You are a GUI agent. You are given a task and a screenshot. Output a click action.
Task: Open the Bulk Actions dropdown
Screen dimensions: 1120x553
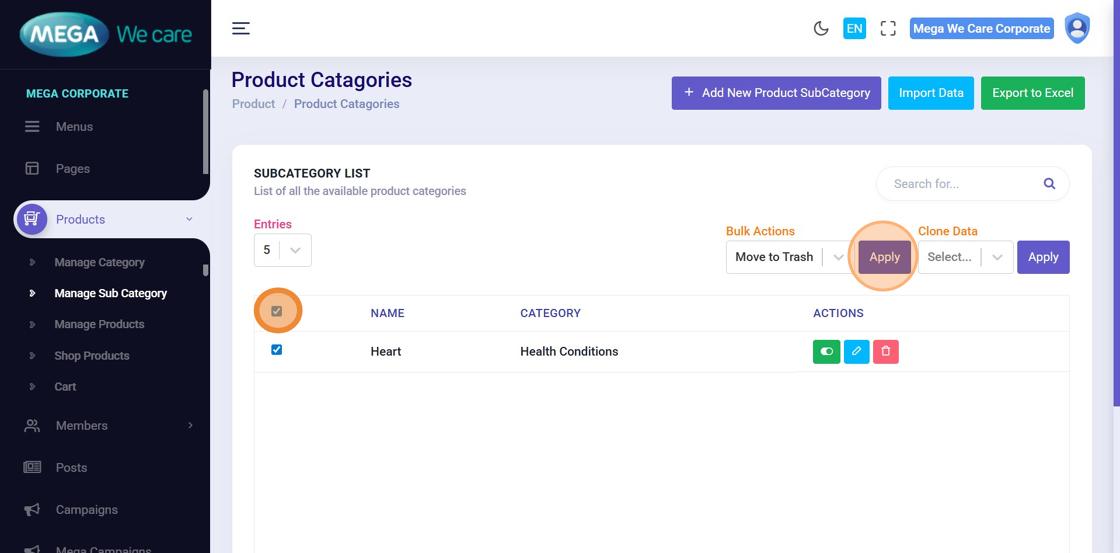[x=787, y=257]
